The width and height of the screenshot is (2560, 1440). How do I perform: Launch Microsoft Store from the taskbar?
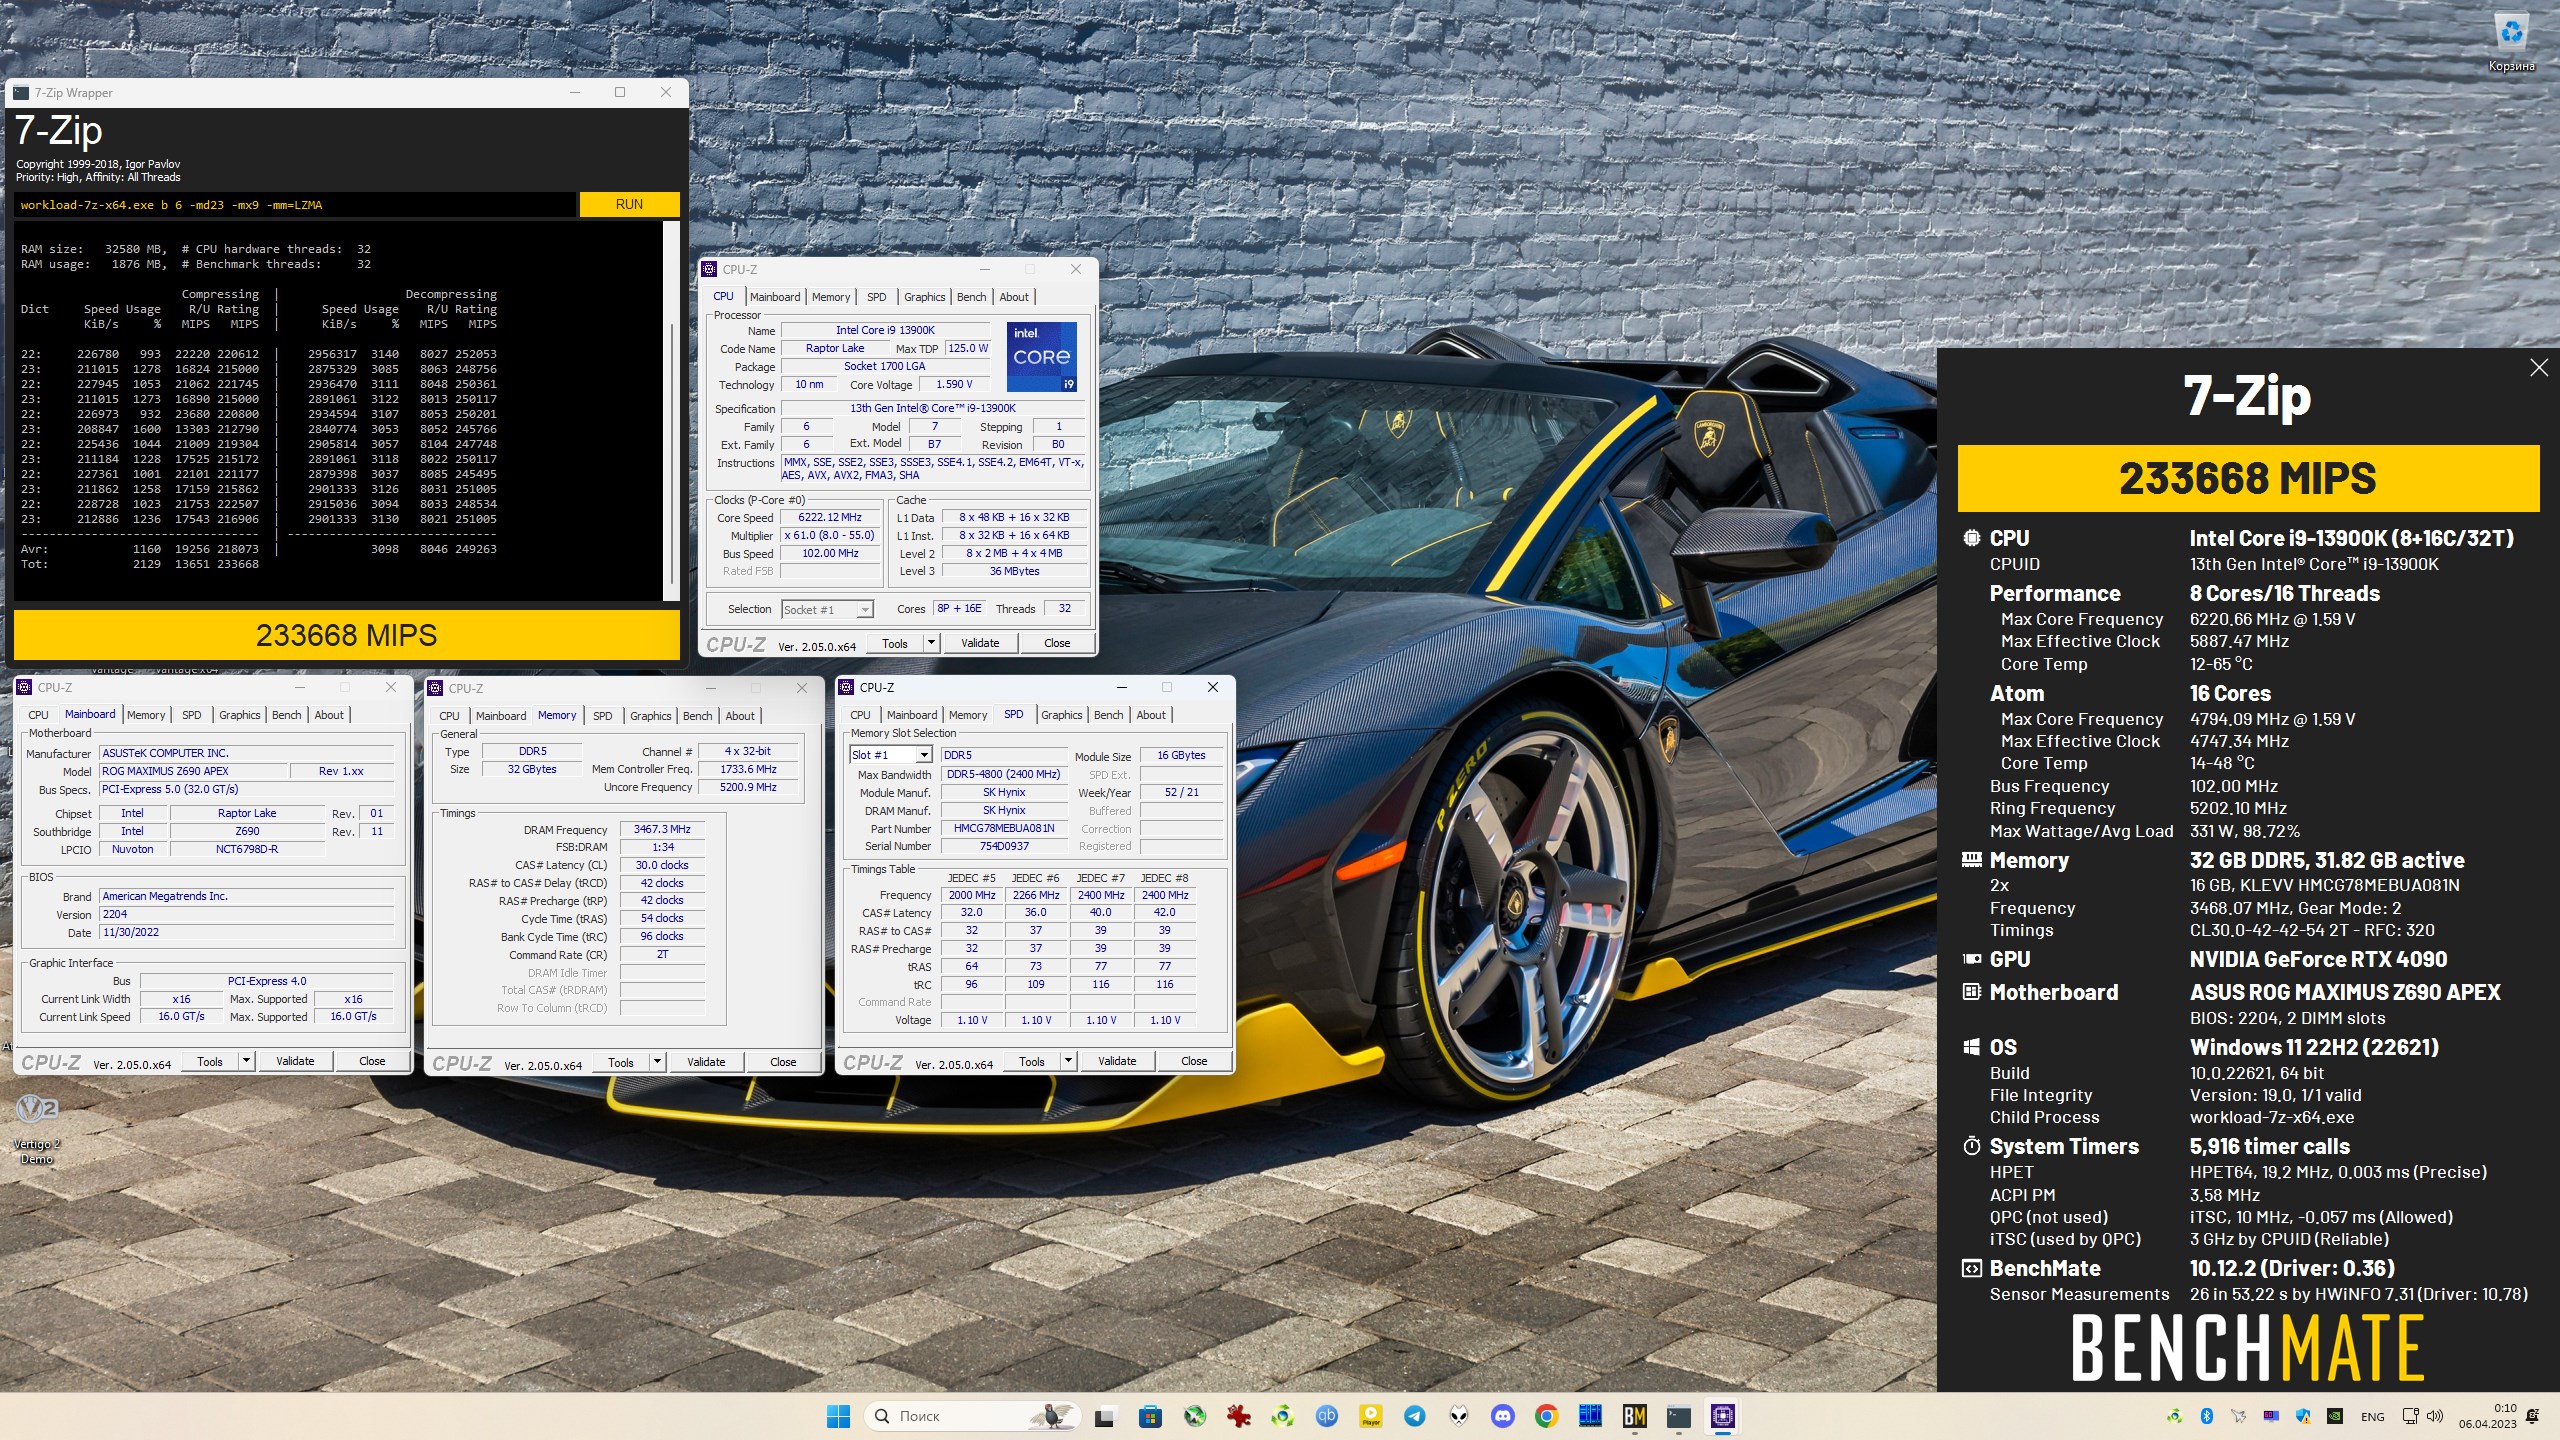coord(1150,1416)
